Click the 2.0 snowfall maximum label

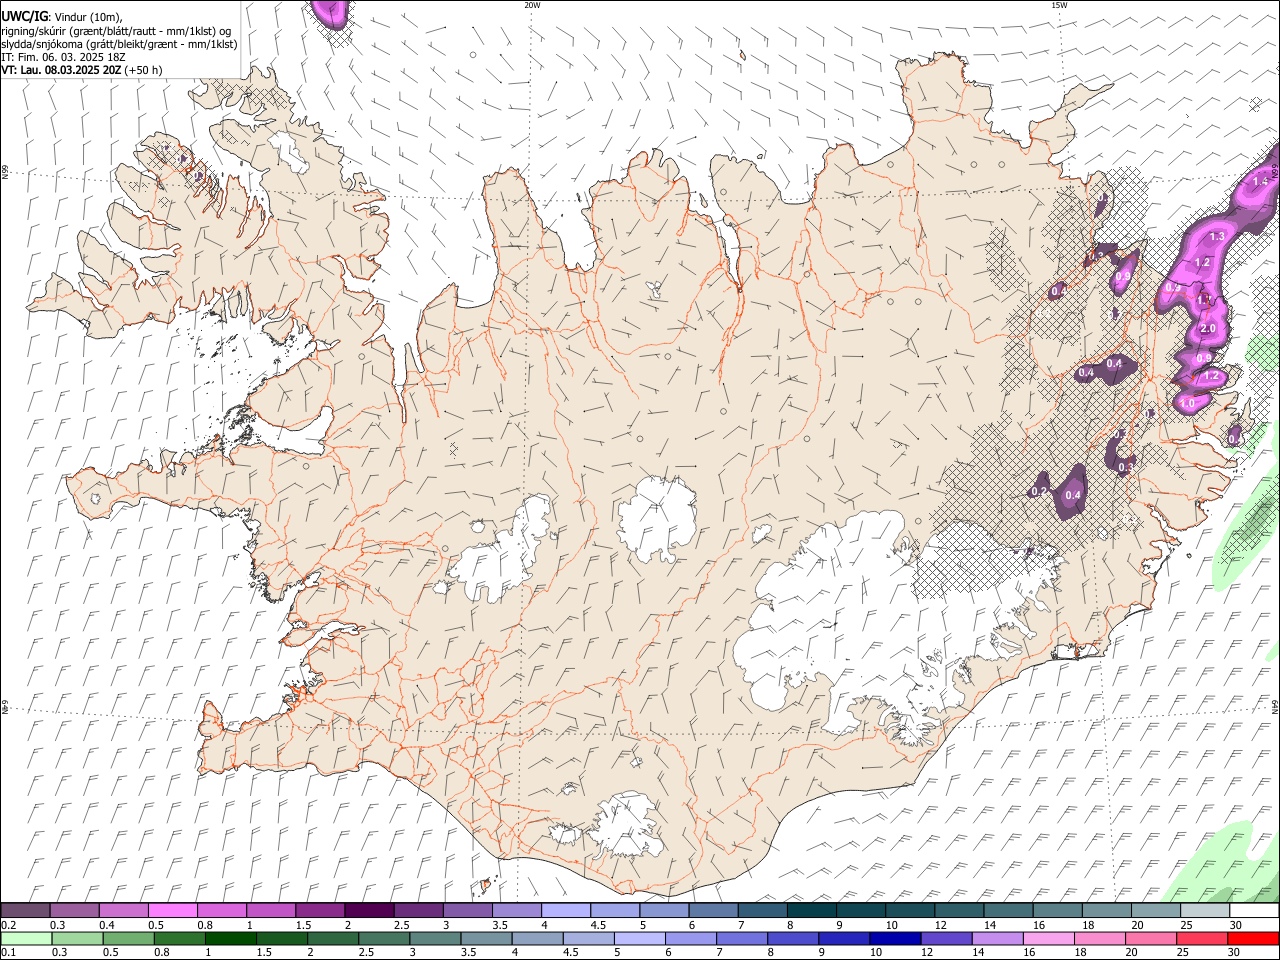pos(1207,329)
